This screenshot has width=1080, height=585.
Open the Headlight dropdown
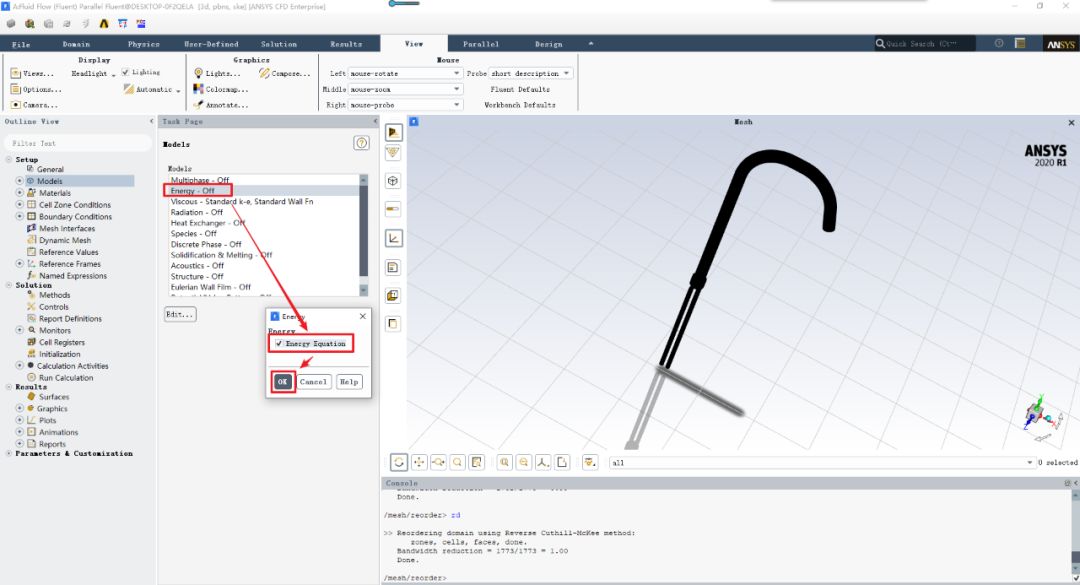pos(94,74)
